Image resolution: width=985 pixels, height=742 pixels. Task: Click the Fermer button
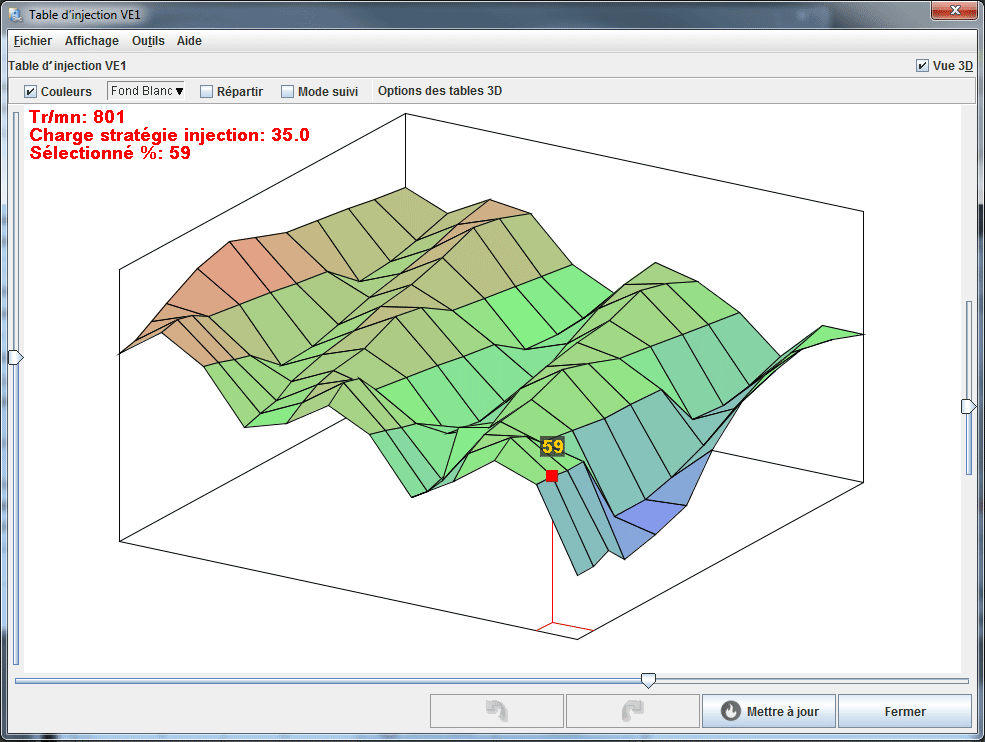pos(904,711)
